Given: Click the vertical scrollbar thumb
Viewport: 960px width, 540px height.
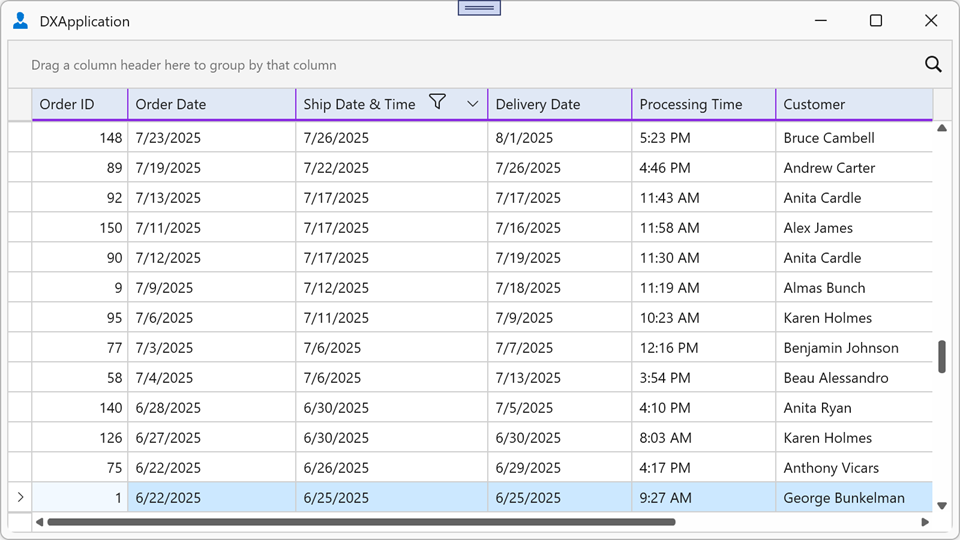Looking at the screenshot, I should coord(942,356).
